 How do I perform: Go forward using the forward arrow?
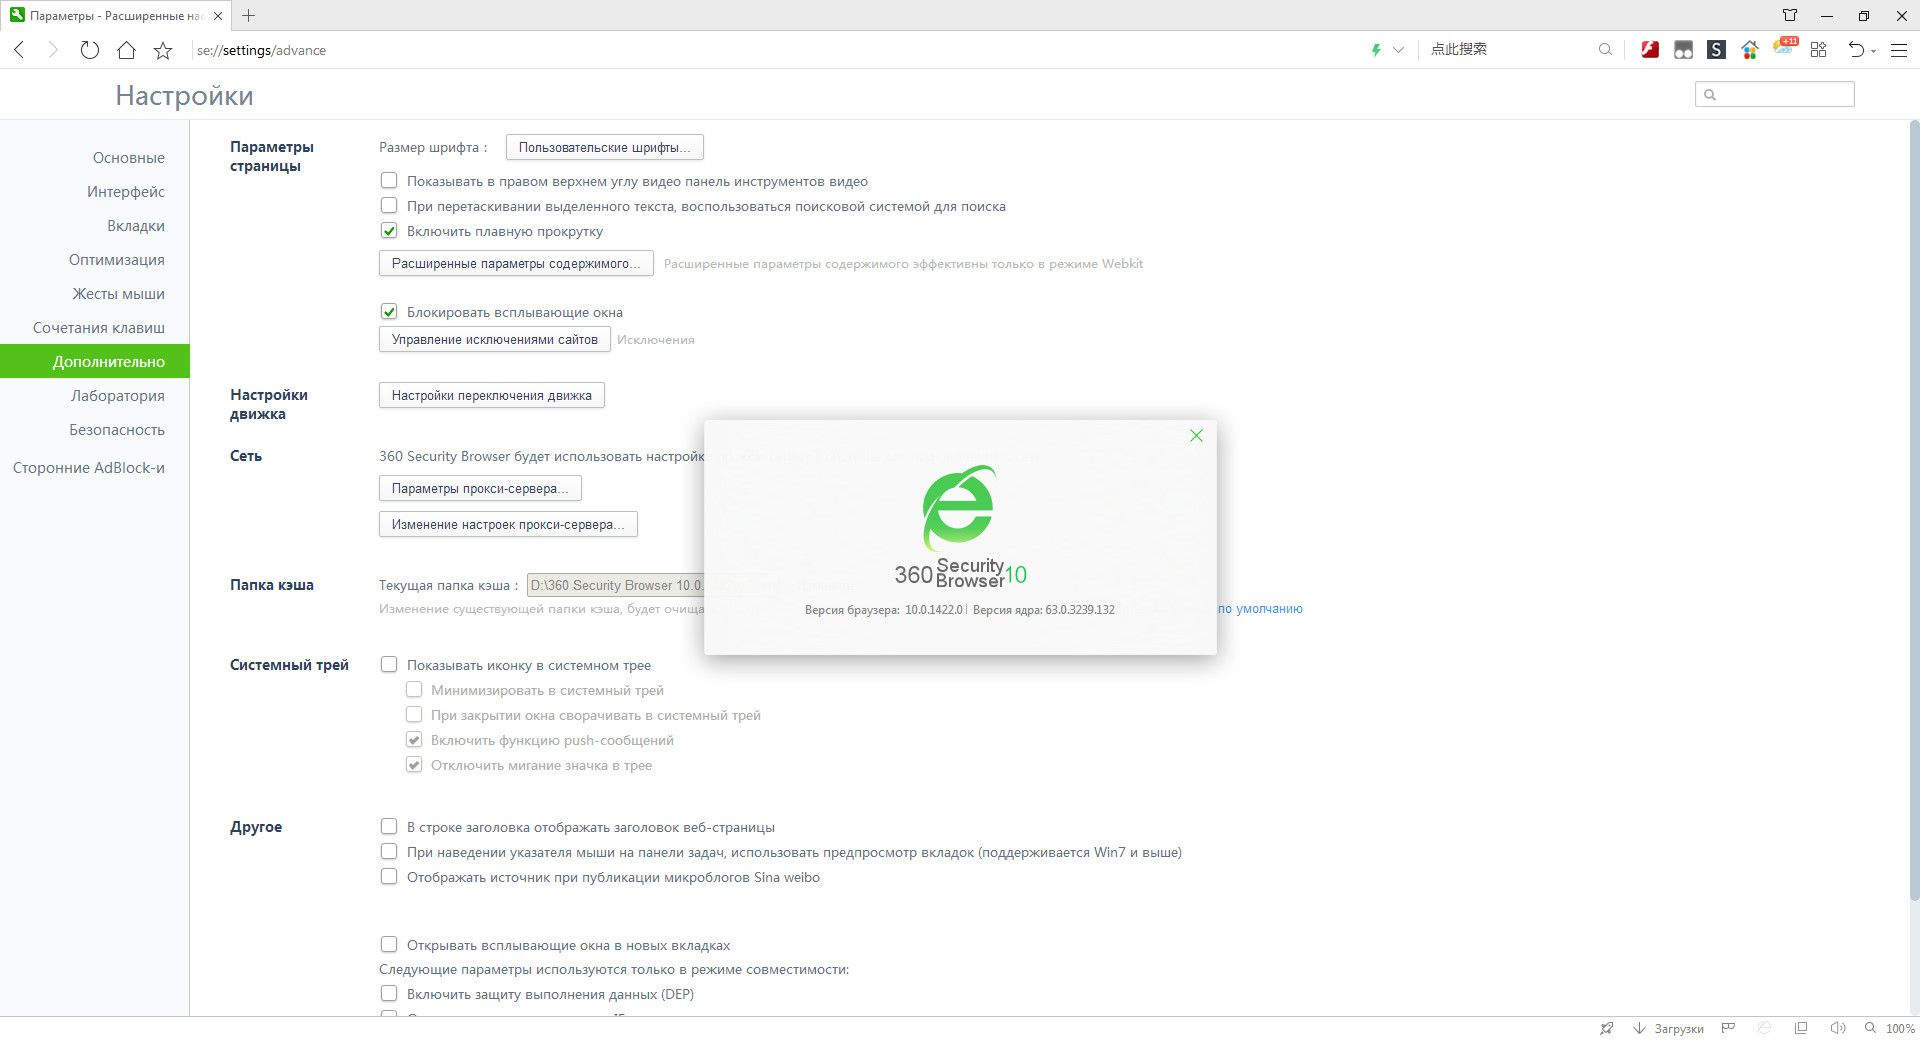[x=54, y=50]
